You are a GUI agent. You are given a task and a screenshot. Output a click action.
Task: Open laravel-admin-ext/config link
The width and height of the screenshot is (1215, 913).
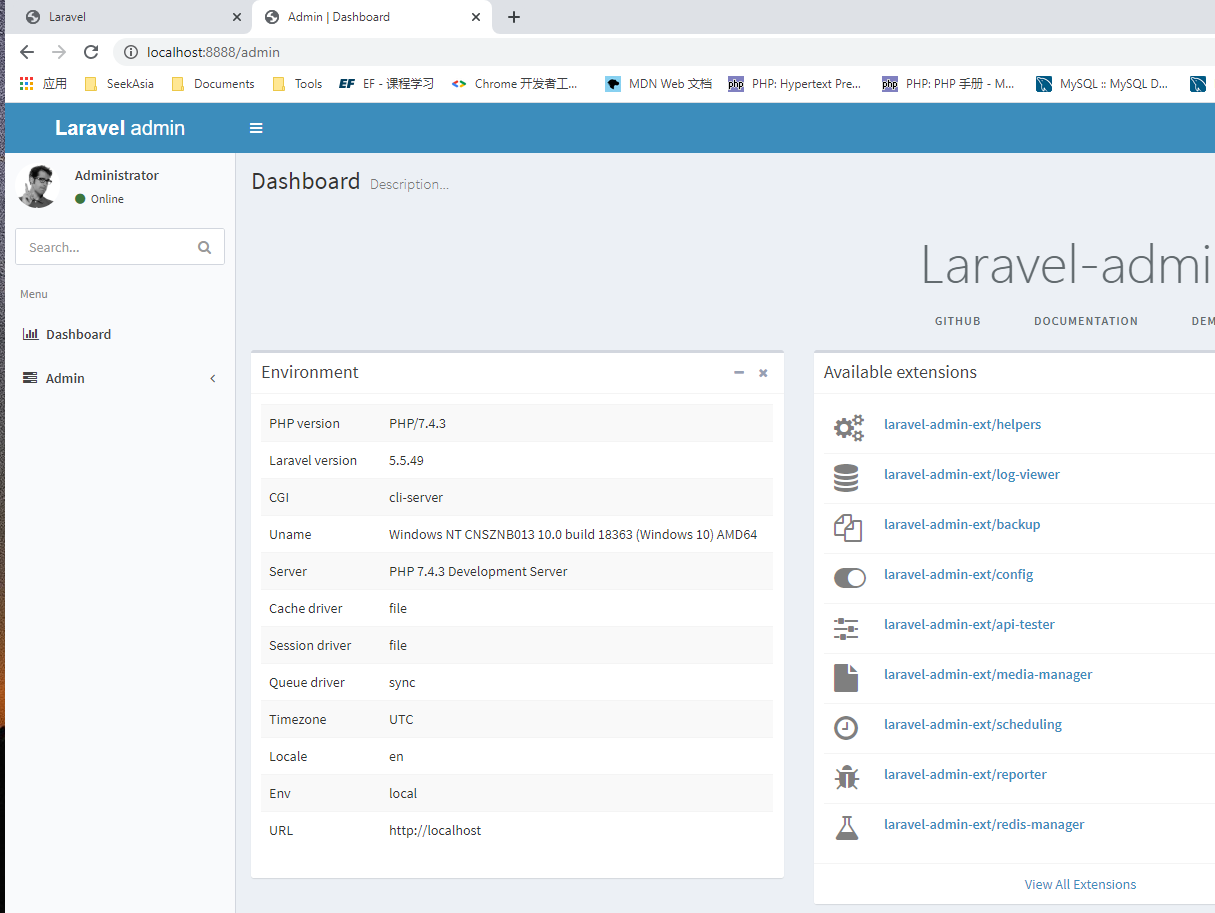click(959, 574)
